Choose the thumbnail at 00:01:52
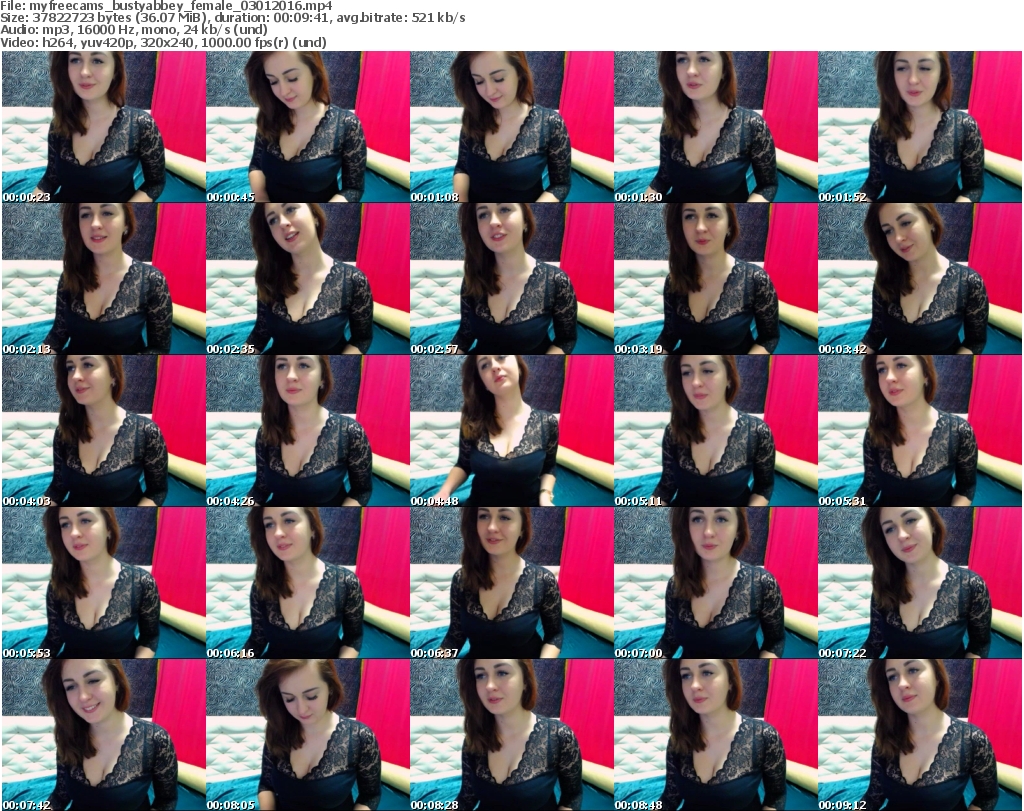Viewport: 1024px width, 811px height. point(920,127)
